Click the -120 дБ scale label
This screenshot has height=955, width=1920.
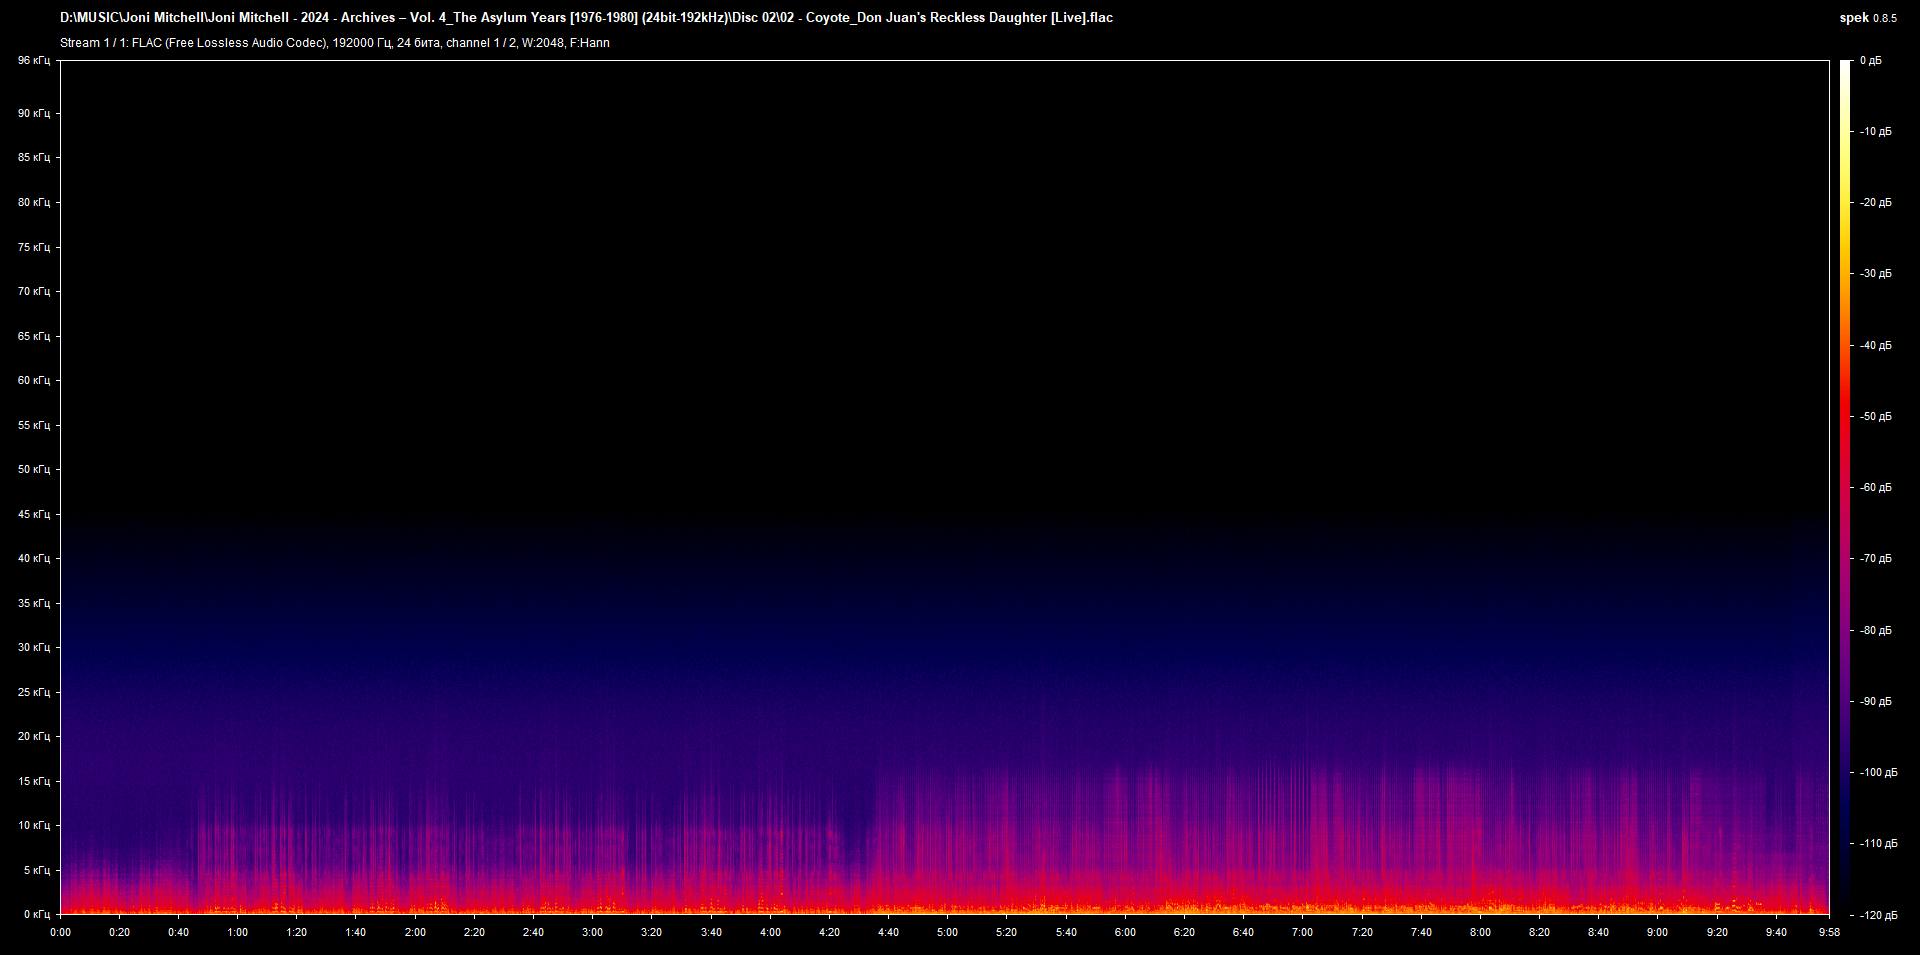click(x=1877, y=915)
